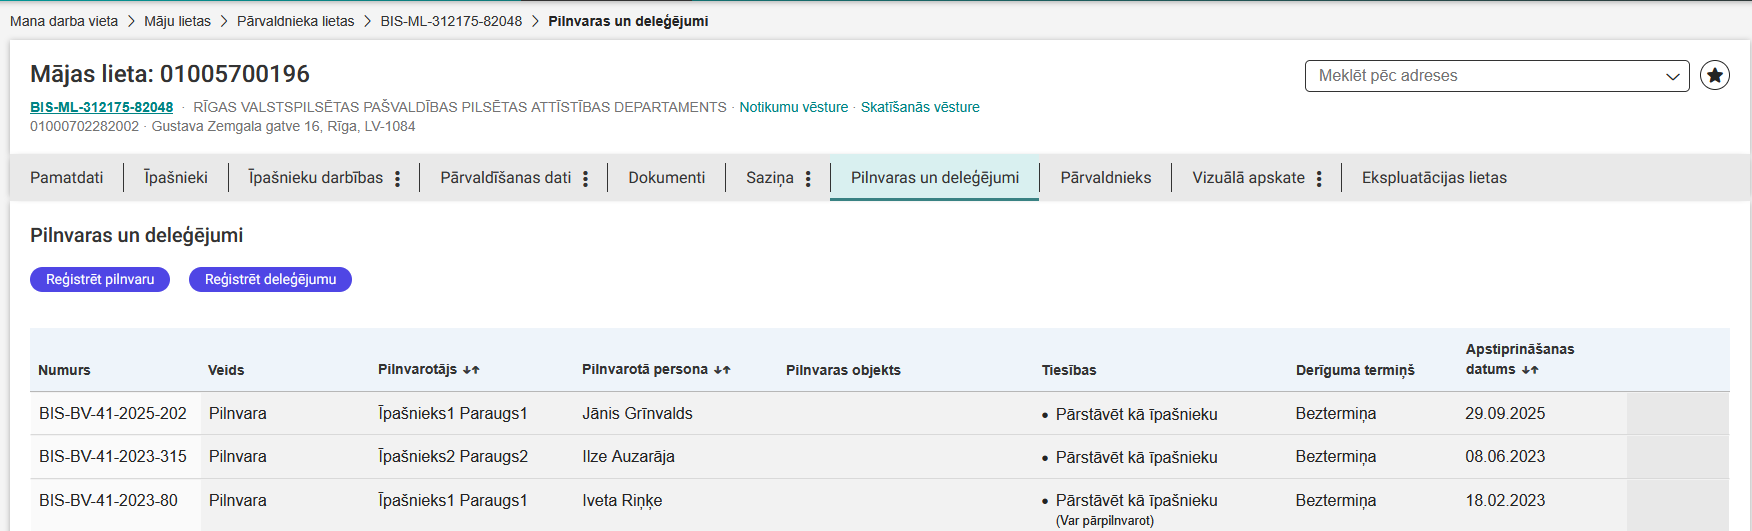The image size is (1752, 531).
Task: Open the Saziņa tab
Action: point(769,177)
